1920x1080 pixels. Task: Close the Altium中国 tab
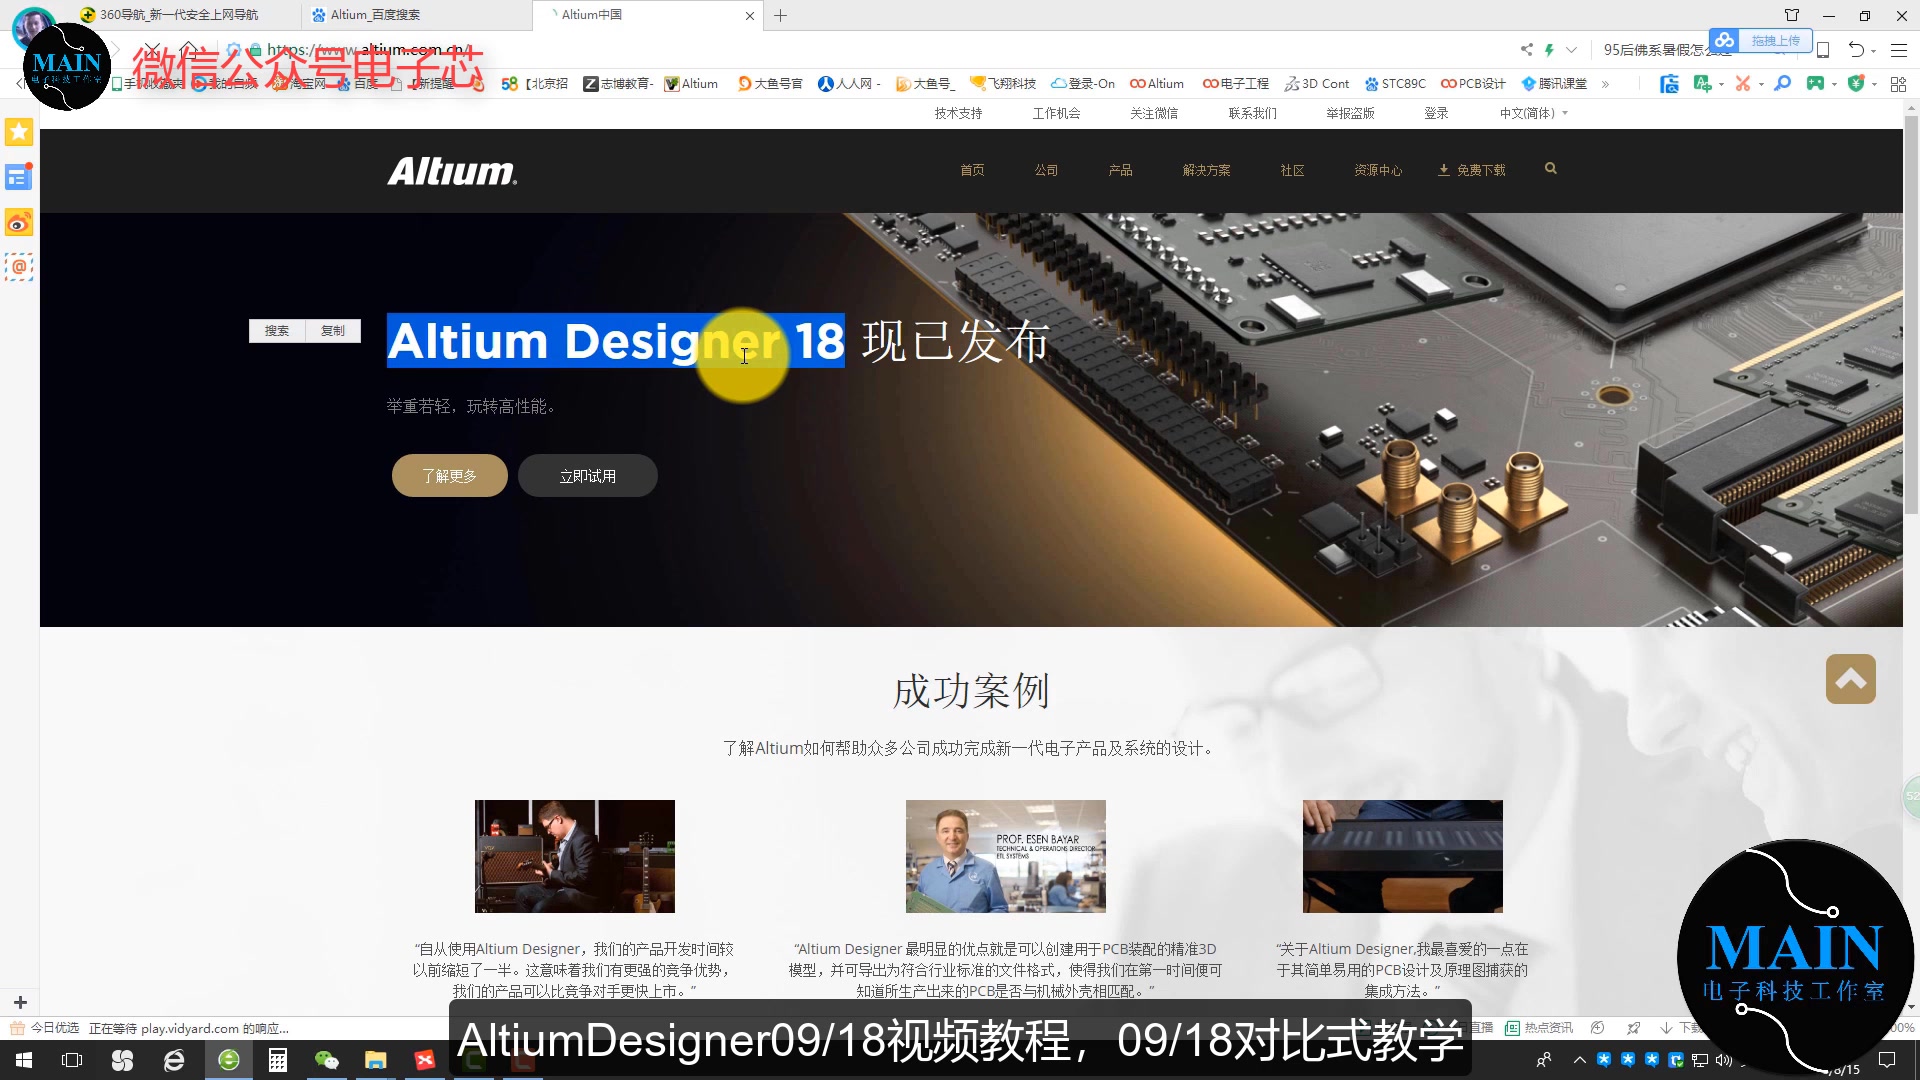(750, 15)
